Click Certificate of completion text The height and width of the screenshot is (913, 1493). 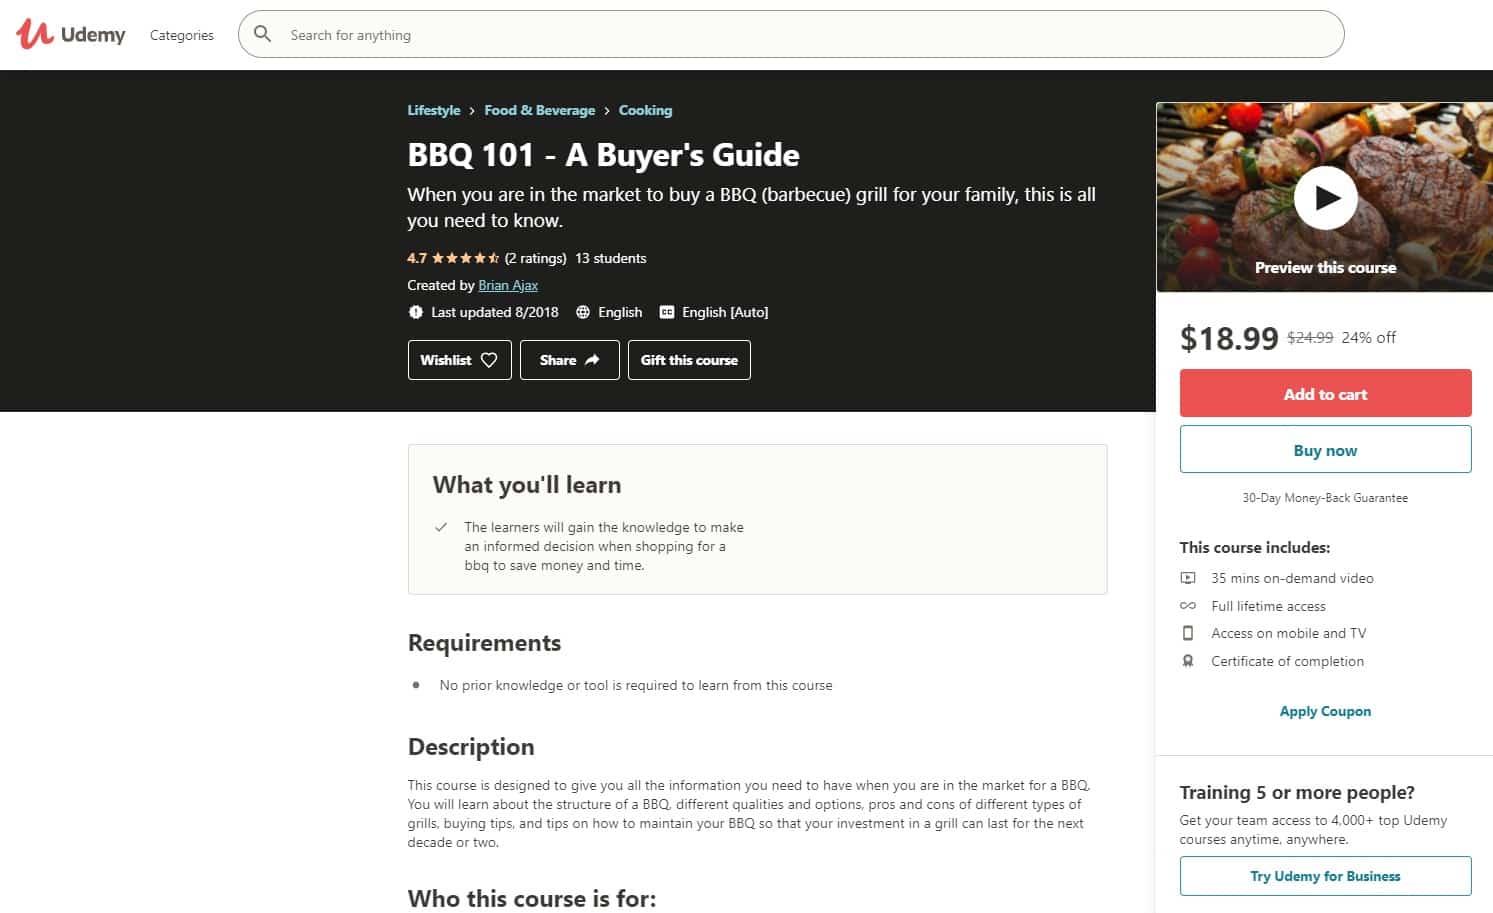pos(1287,661)
